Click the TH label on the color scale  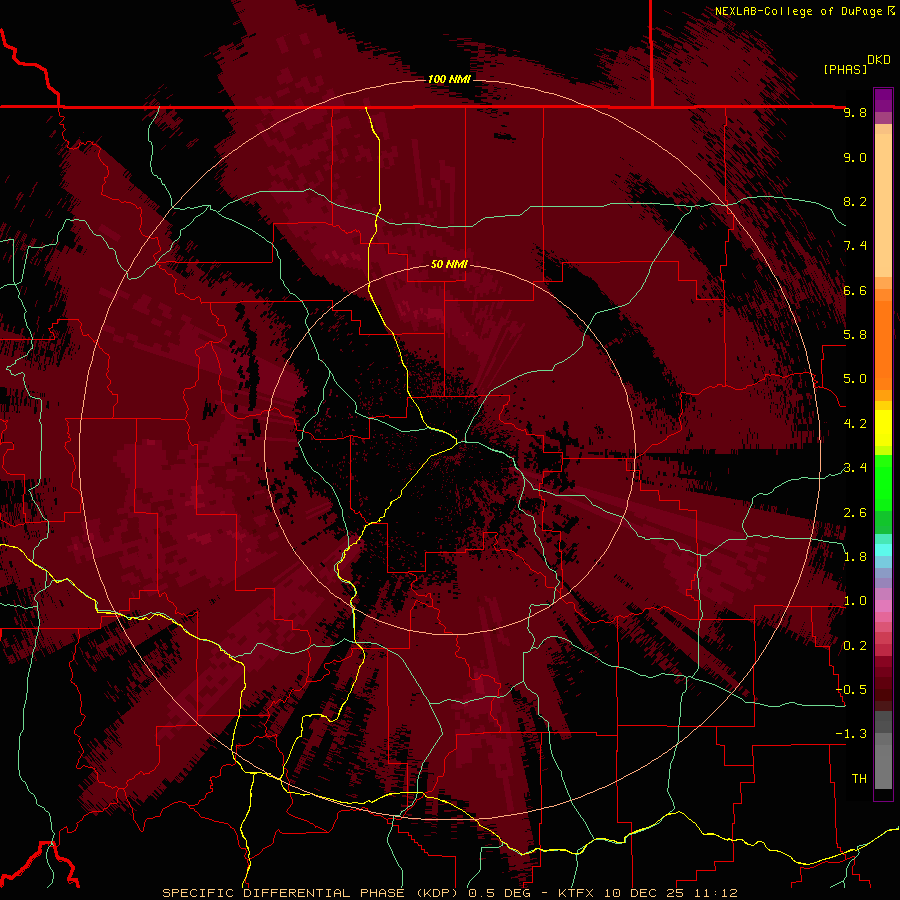pyautogui.click(x=859, y=779)
